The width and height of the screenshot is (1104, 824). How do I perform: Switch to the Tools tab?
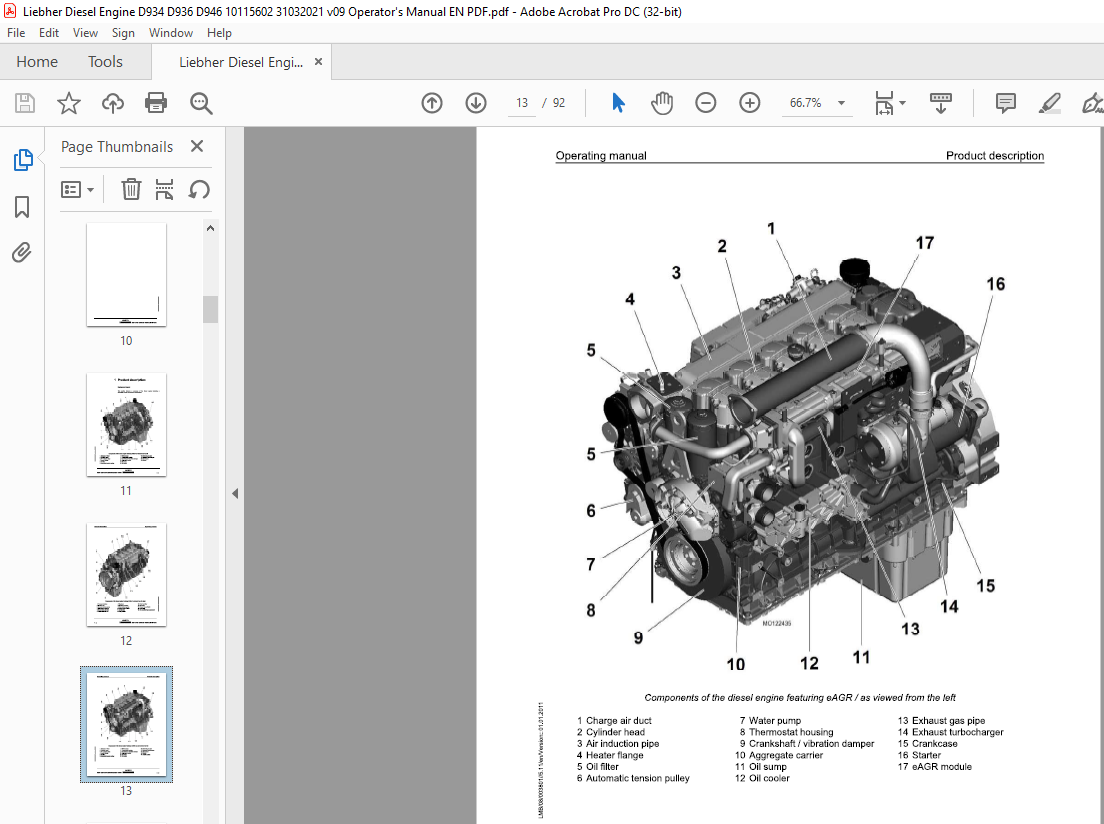click(105, 62)
